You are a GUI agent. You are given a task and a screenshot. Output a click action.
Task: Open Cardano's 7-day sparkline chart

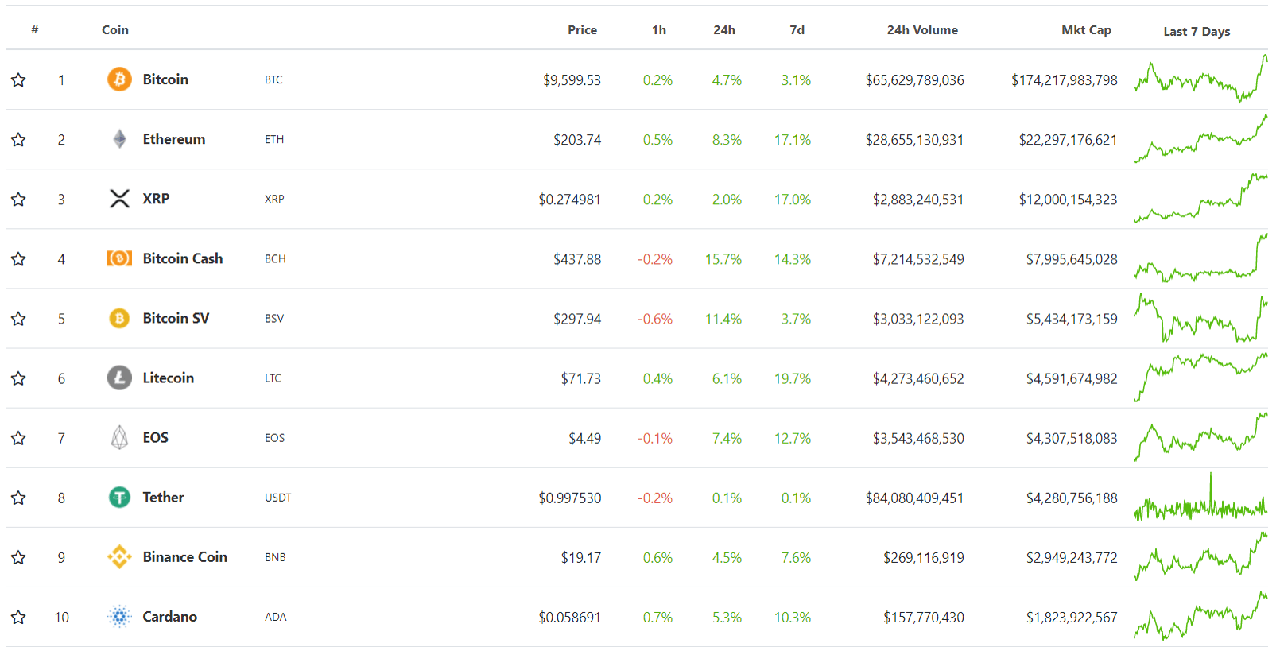(1200, 616)
